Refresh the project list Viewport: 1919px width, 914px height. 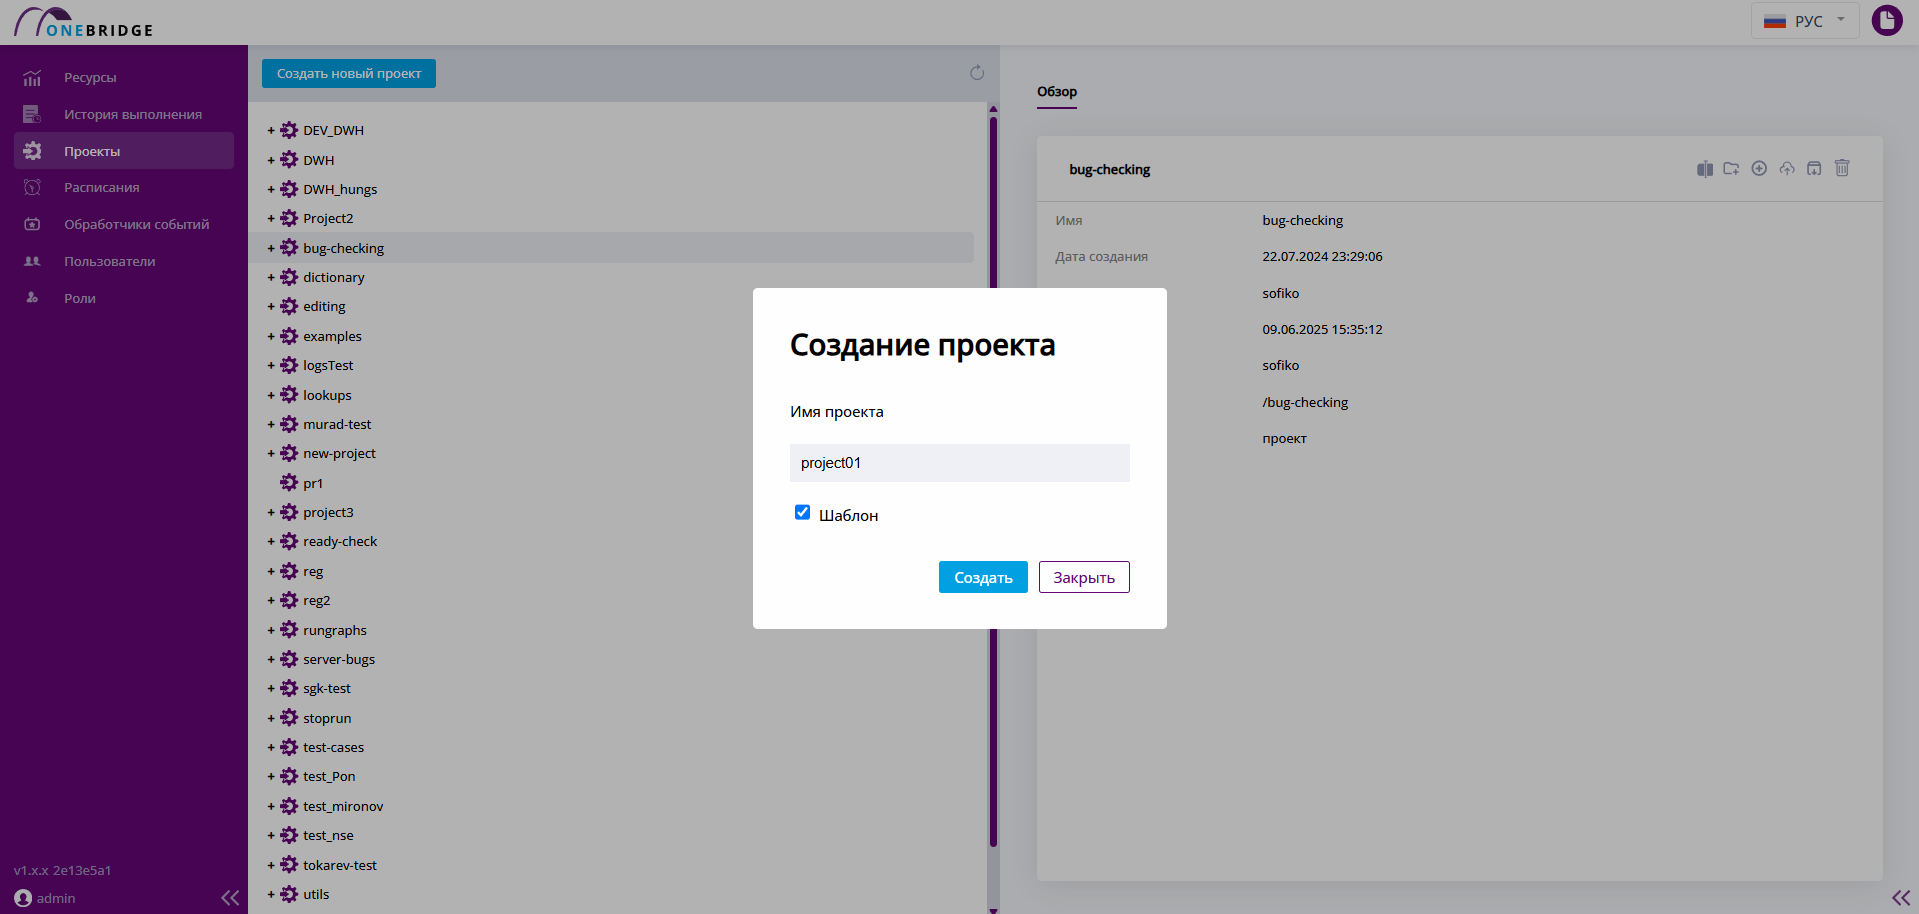[977, 73]
